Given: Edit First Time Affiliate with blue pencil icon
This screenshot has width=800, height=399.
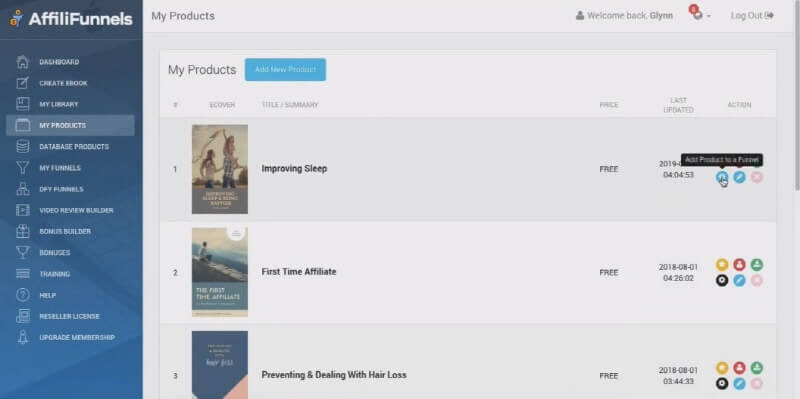Looking at the screenshot, I should click(x=739, y=281).
